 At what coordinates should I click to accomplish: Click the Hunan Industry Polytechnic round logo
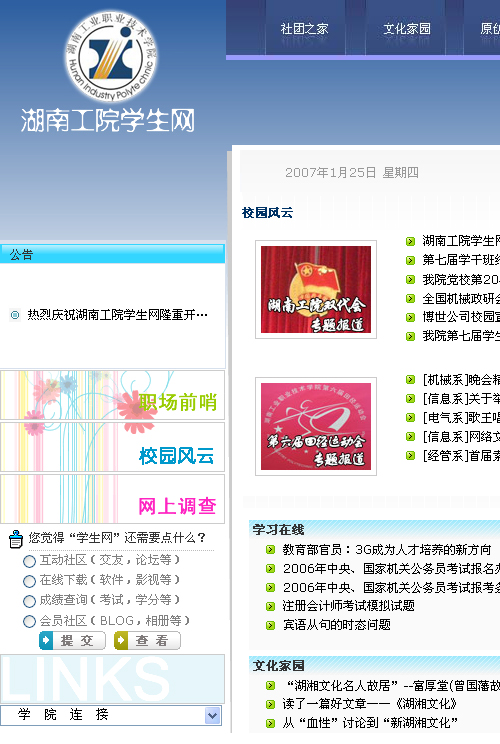point(111,56)
